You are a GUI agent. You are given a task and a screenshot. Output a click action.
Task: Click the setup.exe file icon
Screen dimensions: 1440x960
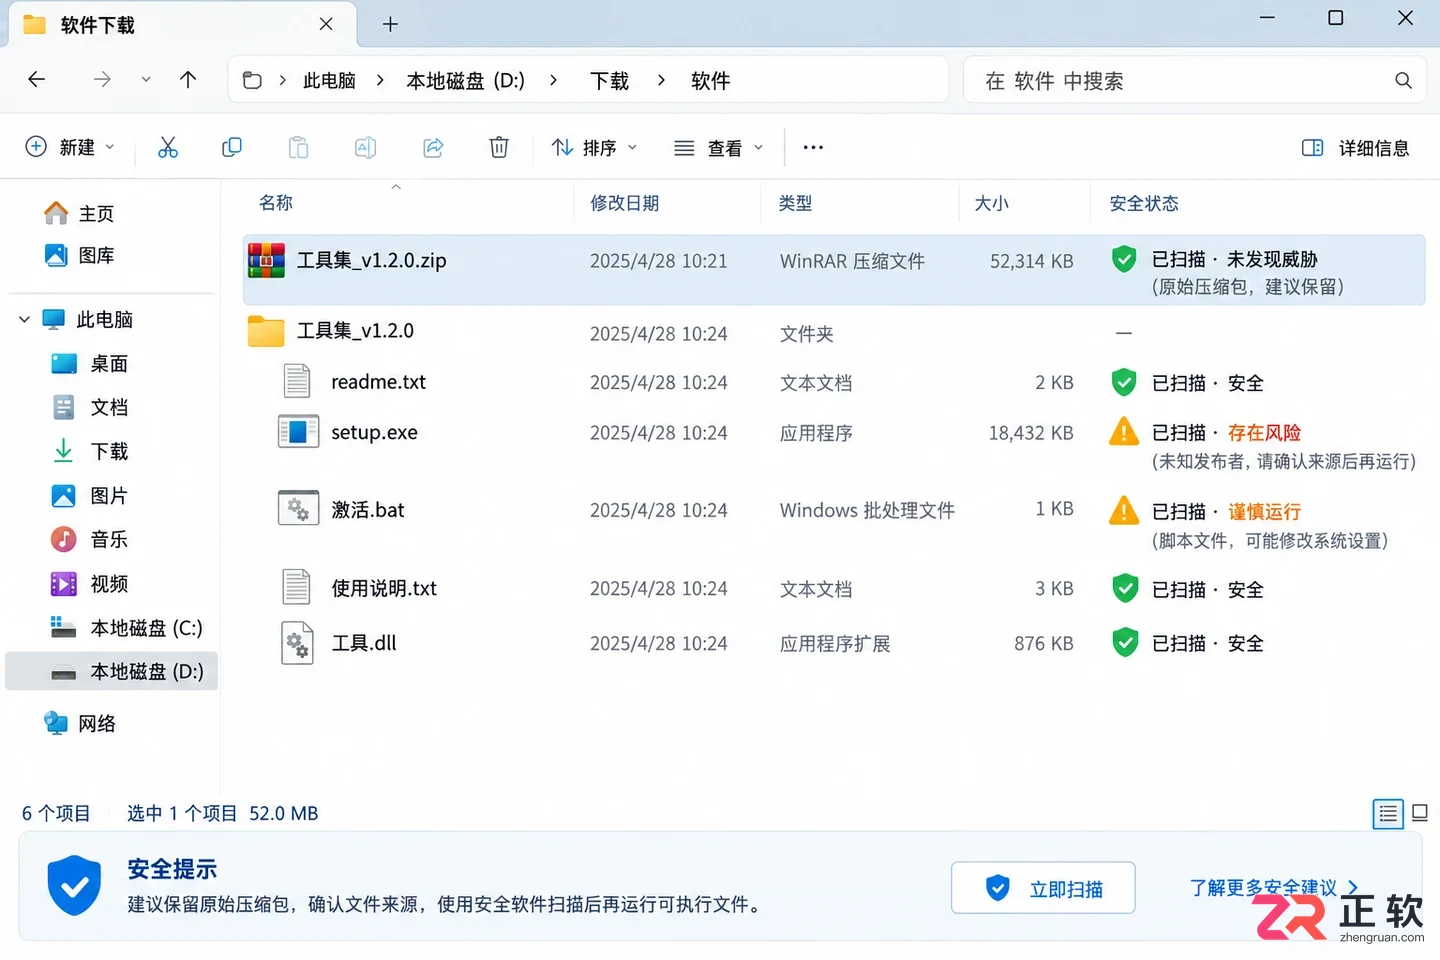pyautogui.click(x=298, y=432)
